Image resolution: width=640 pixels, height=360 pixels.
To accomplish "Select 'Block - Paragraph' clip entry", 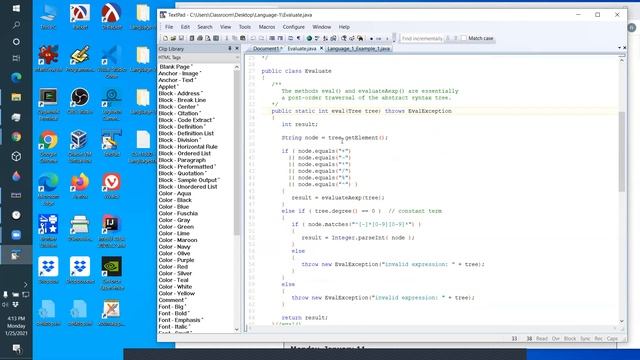I will (182, 160).
